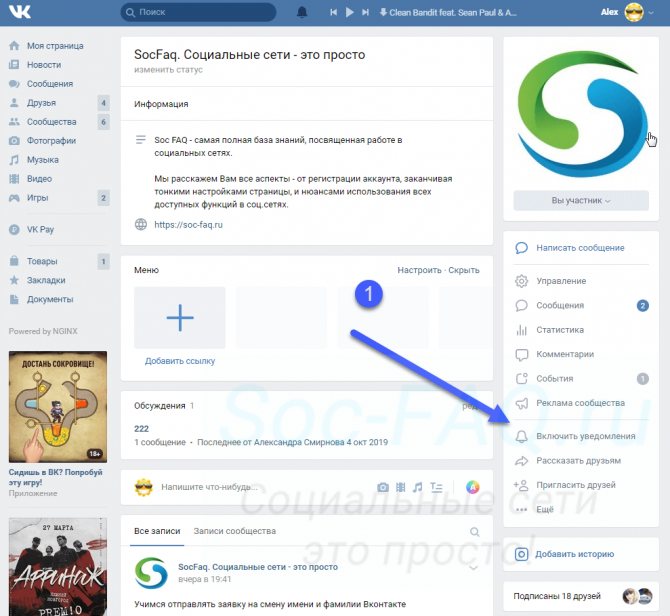Open Комментарии
This screenshot has width=670, height=616.
[x=565, y=354]
